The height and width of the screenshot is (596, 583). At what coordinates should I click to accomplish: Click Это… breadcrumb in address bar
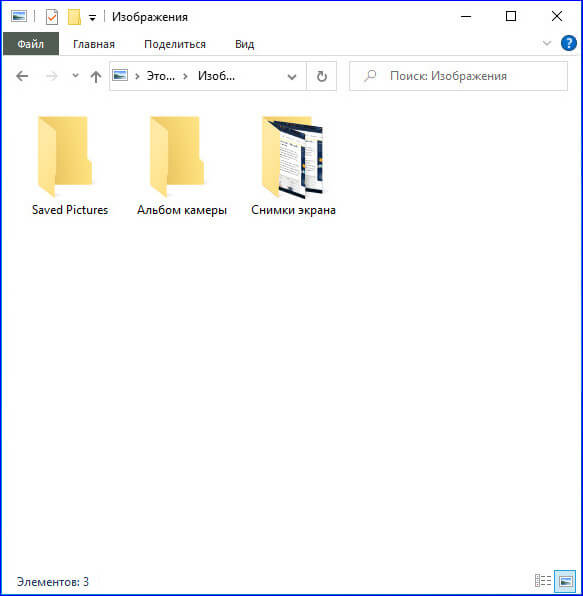[161, 76]
